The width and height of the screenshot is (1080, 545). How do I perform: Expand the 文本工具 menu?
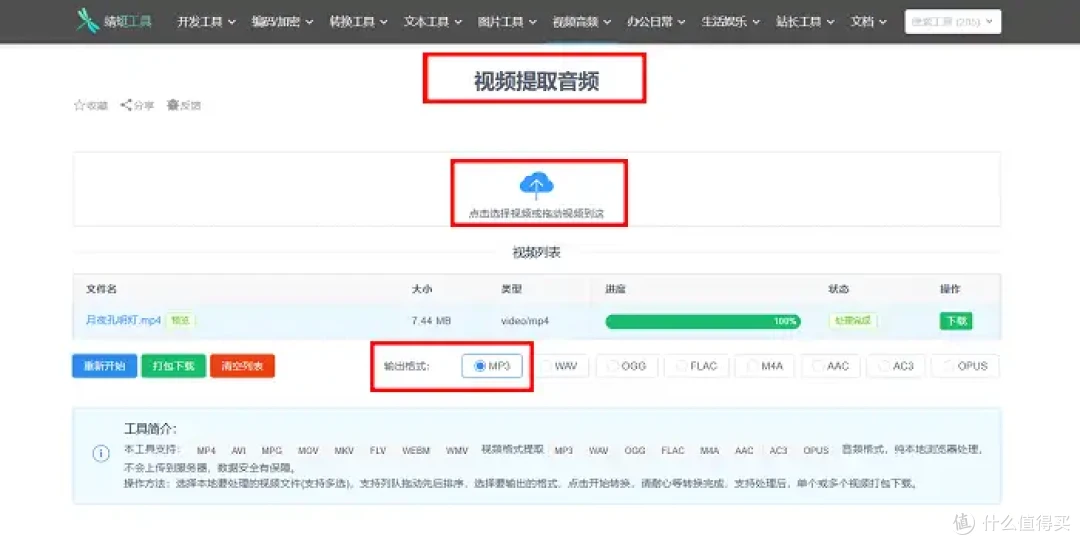(433, 21)
